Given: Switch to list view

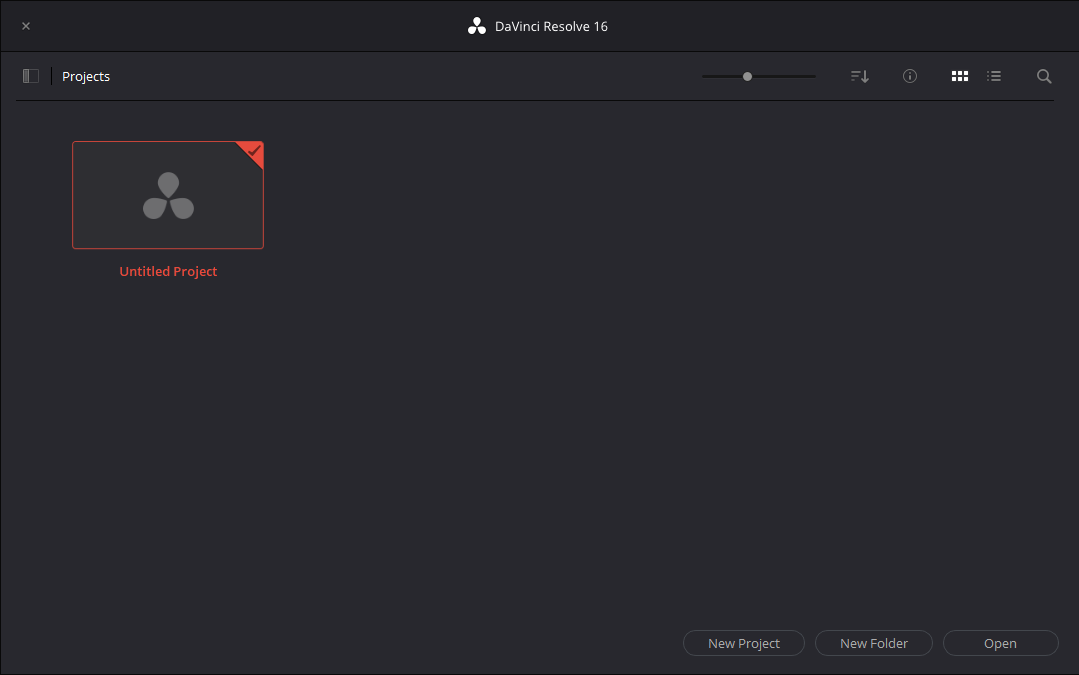Looking at the screenshot, I should (994, 76).
